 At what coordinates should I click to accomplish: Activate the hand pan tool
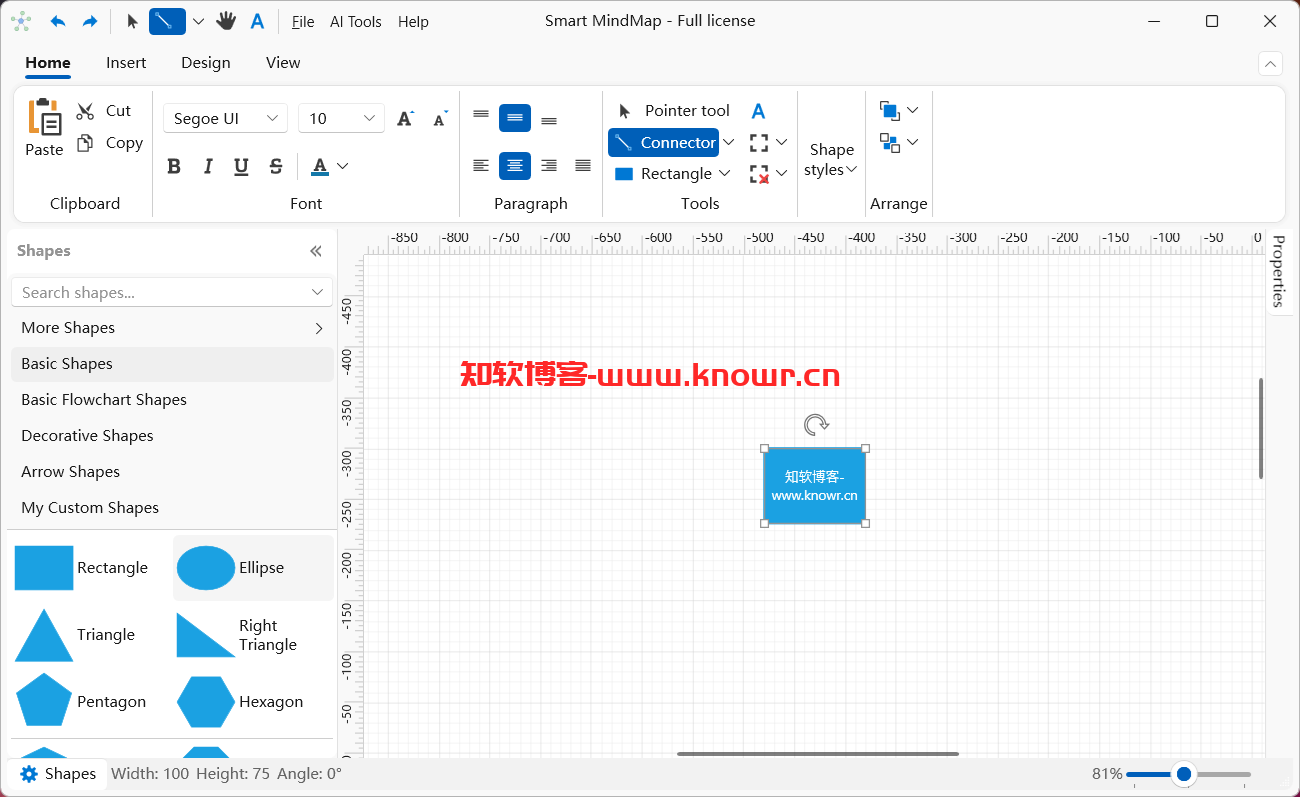click(x=226, y=21)
